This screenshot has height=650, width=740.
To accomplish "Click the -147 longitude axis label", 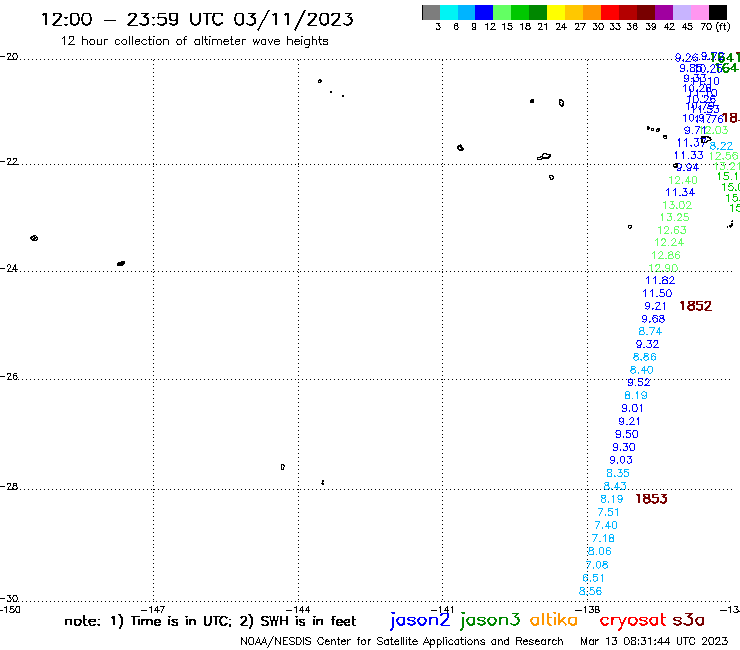I will [x=153, y=610].
